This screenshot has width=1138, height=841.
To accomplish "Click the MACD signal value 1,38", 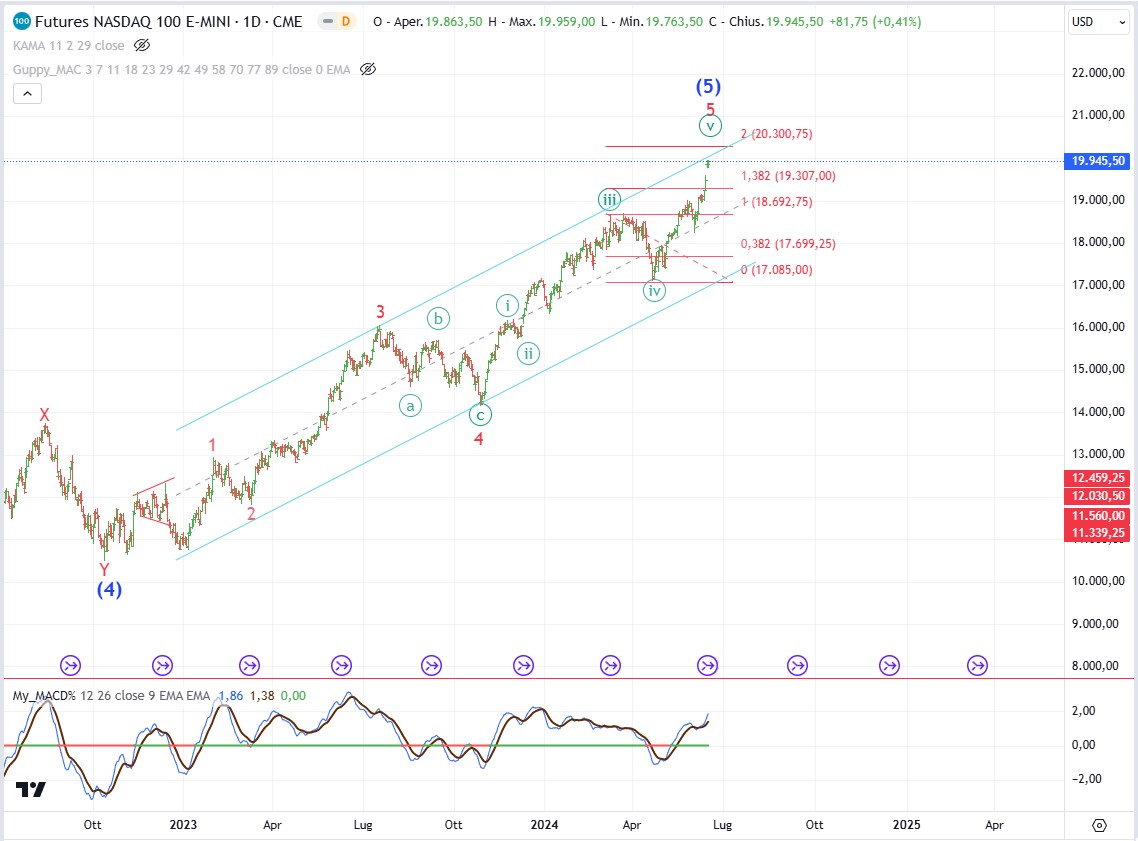I will point(262,695).
